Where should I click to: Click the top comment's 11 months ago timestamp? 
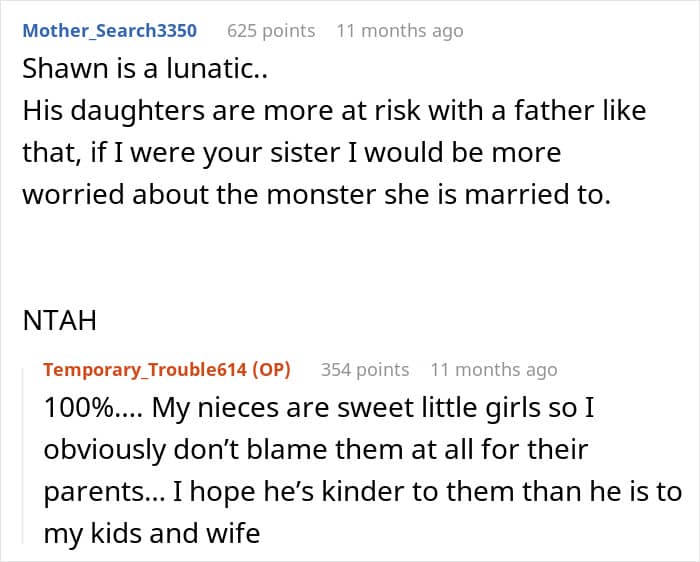pyautogui.click(x=399, y=30)
